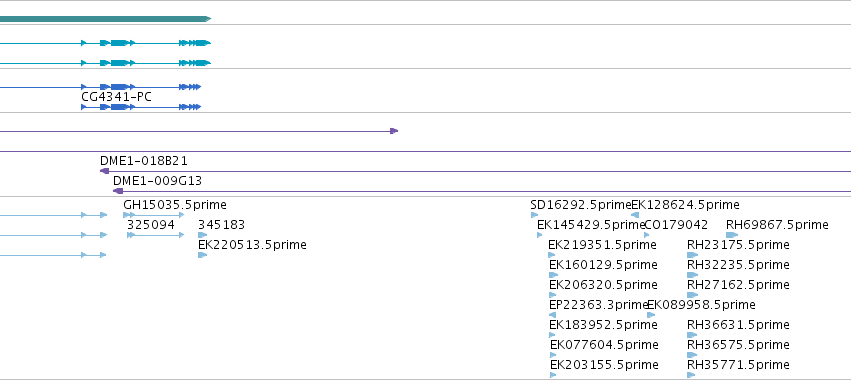
Task: Click the RH69867.5prime arrow glyph
Action: coord(732,235)
